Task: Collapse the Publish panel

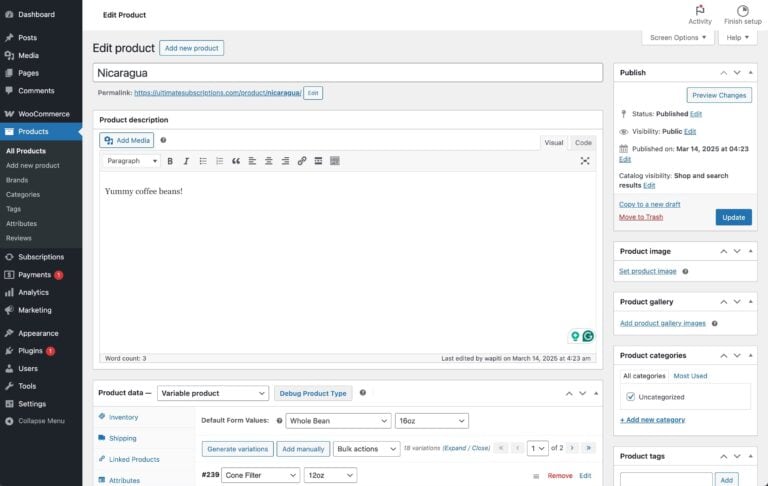Action: point(753,72)
